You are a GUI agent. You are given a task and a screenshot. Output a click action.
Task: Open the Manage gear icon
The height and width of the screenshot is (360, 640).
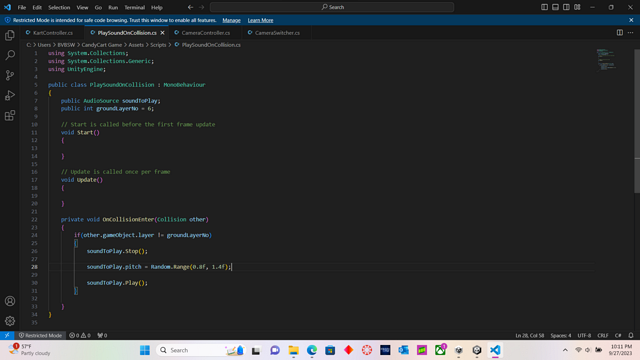[10, 321]
